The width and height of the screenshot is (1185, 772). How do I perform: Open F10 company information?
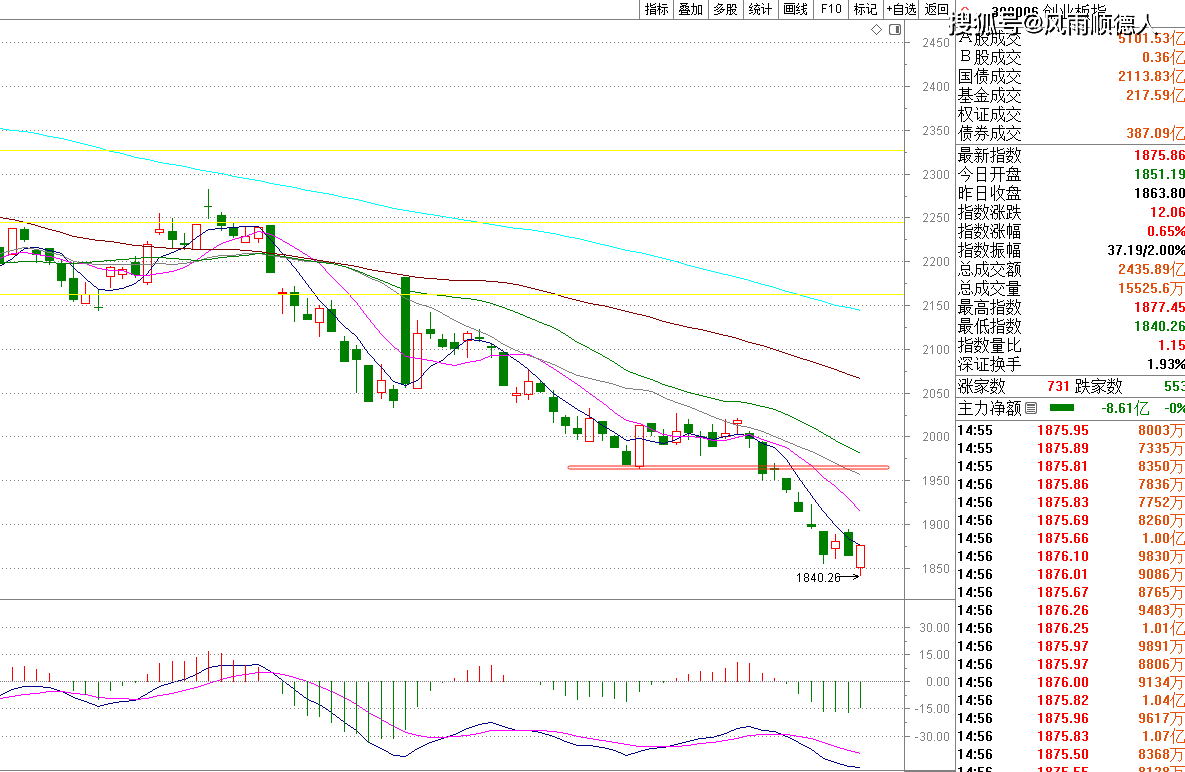pos(830,9)
